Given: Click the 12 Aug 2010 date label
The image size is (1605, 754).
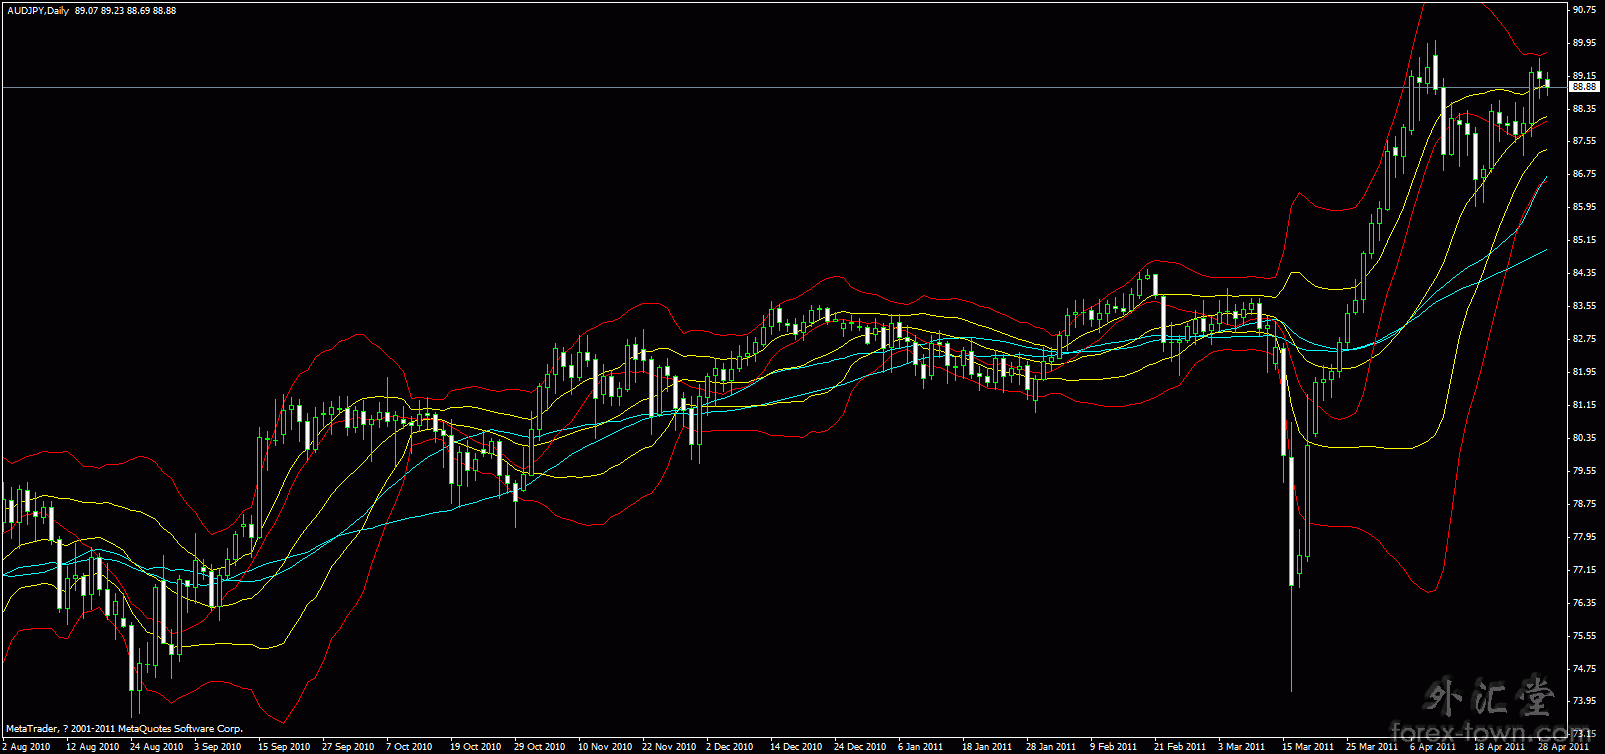Looking at the screenshot, I should [x=92, y=746].
